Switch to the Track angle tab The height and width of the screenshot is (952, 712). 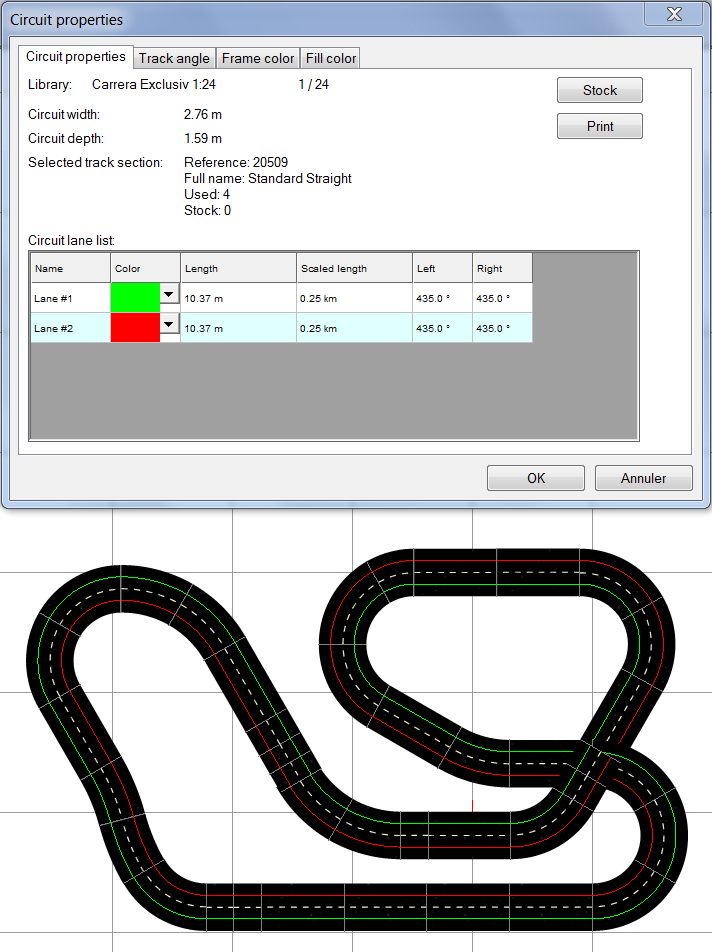[x=174, y=58]
